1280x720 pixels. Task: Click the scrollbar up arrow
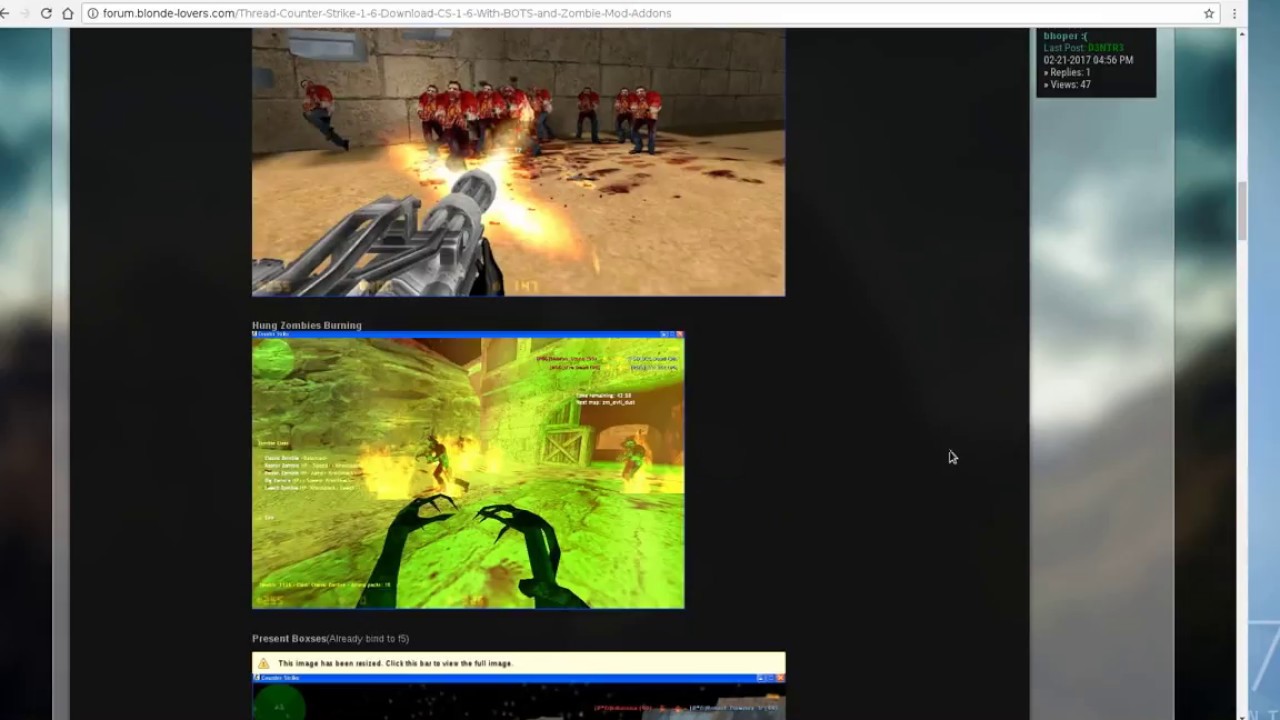click(x=1243, y=33)
